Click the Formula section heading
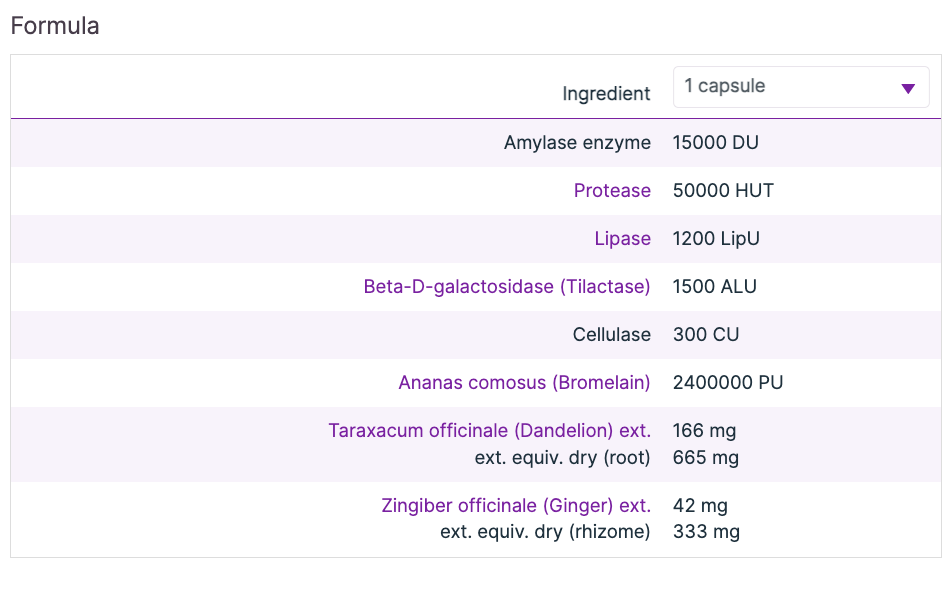952x590 pixels. [55, 26]
